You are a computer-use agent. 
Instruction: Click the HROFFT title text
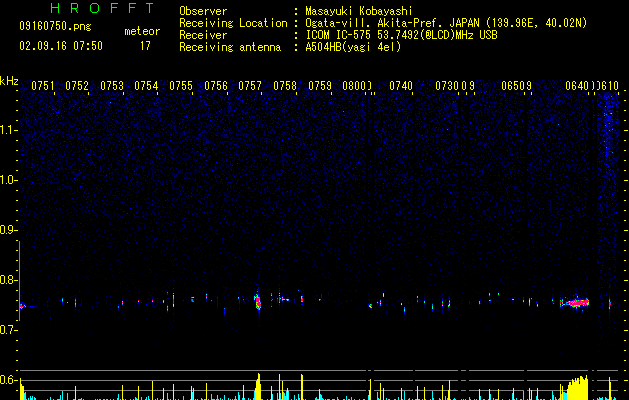click(103, 8)
